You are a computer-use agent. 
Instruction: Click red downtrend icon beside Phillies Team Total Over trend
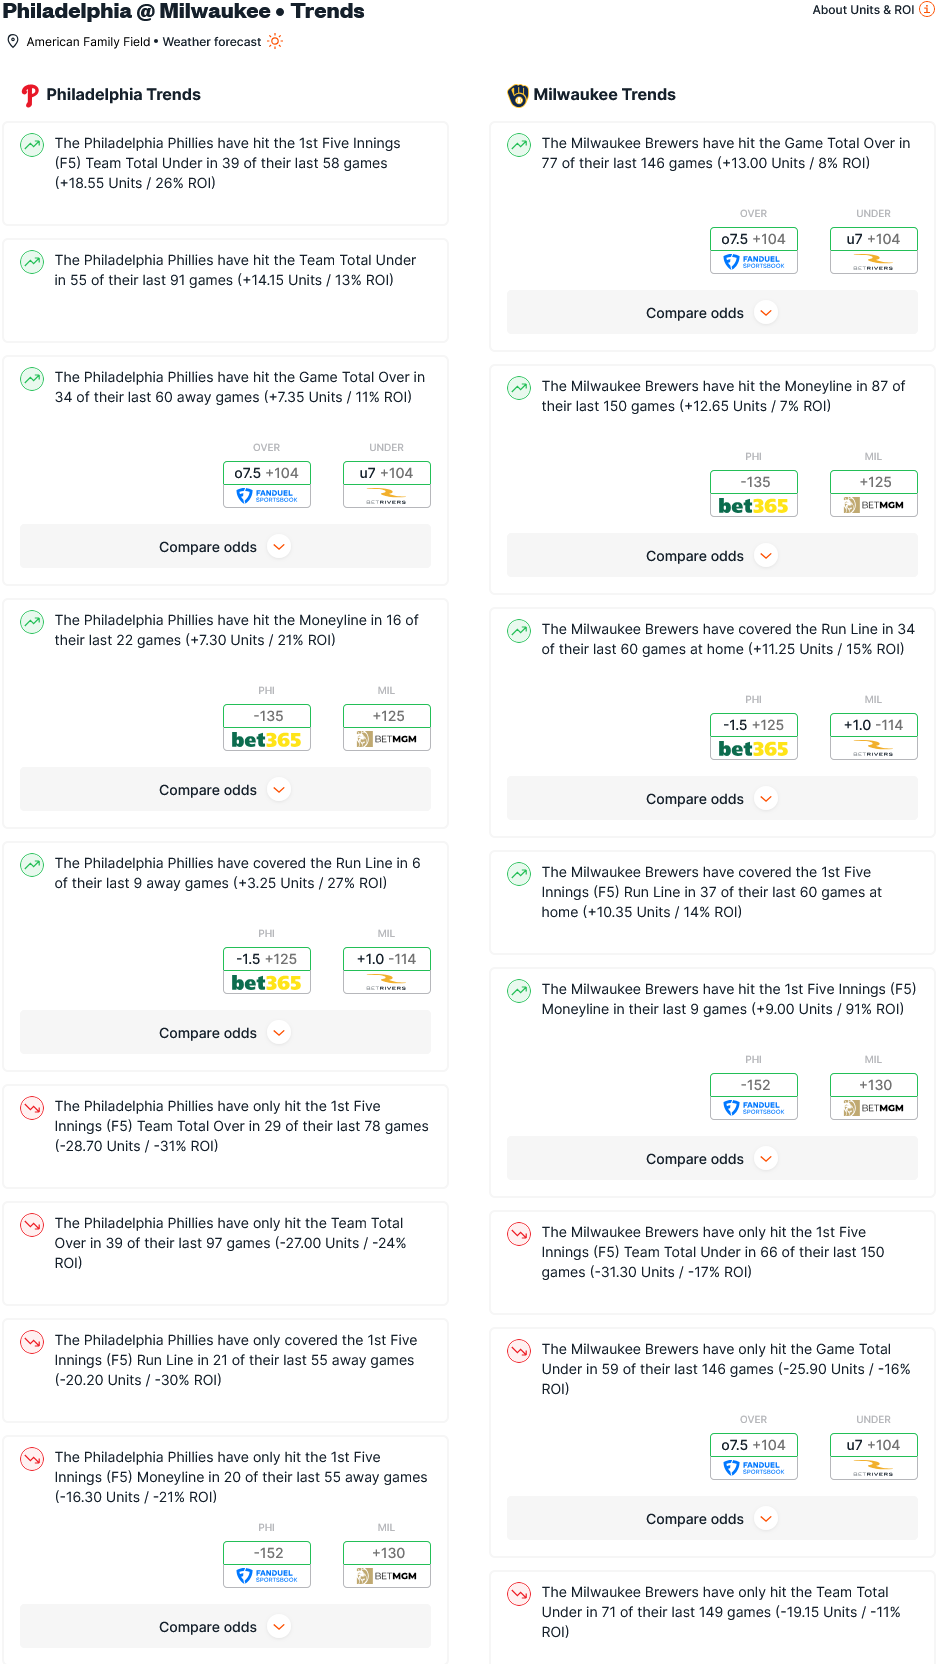(32, 1224)
